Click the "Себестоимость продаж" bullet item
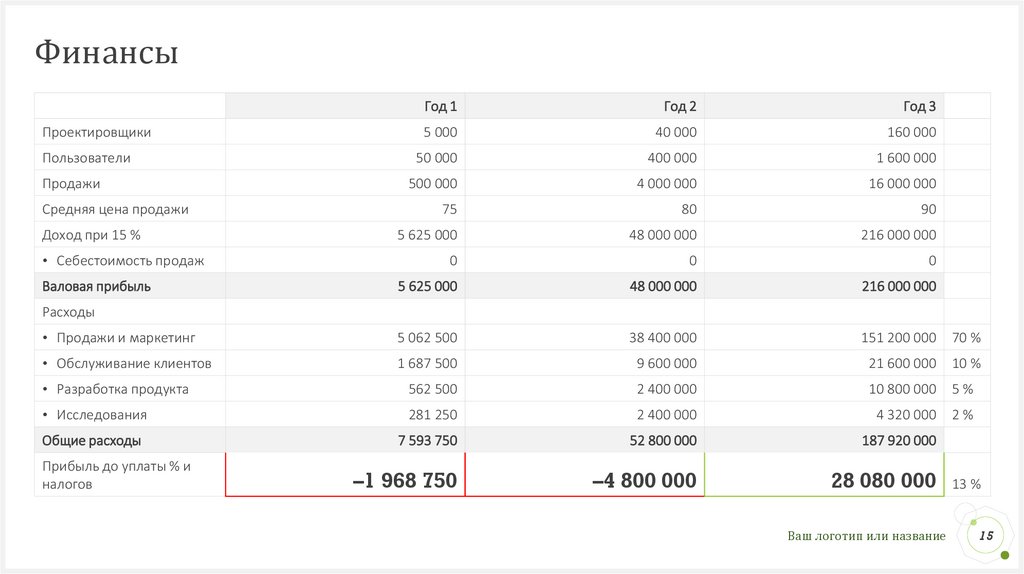This screenshot has height=574, width=1024. click(x=130, y=260)
